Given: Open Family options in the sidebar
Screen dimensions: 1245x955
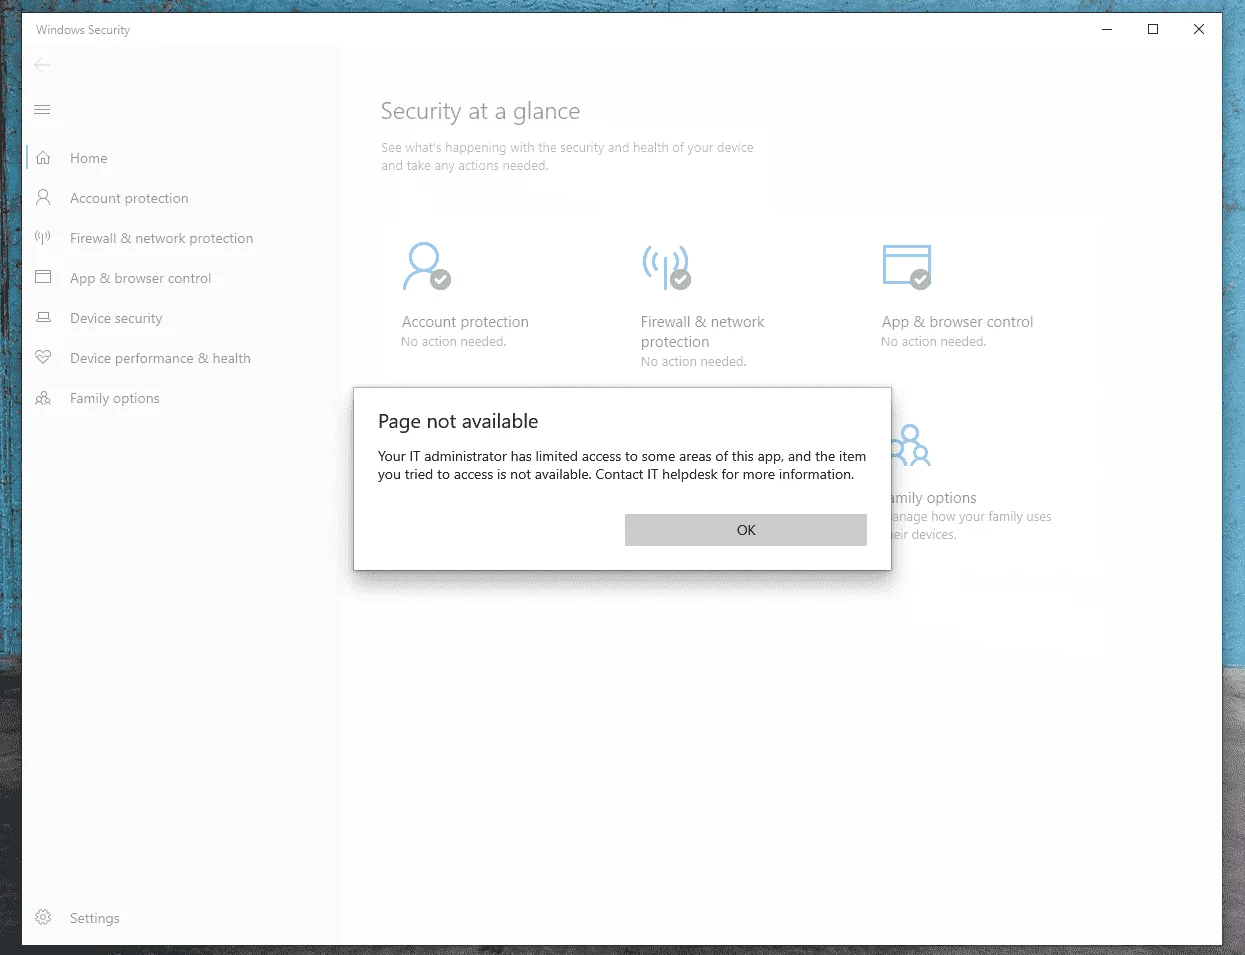Looking at the screenshot, I should click(x=115, y=398).
